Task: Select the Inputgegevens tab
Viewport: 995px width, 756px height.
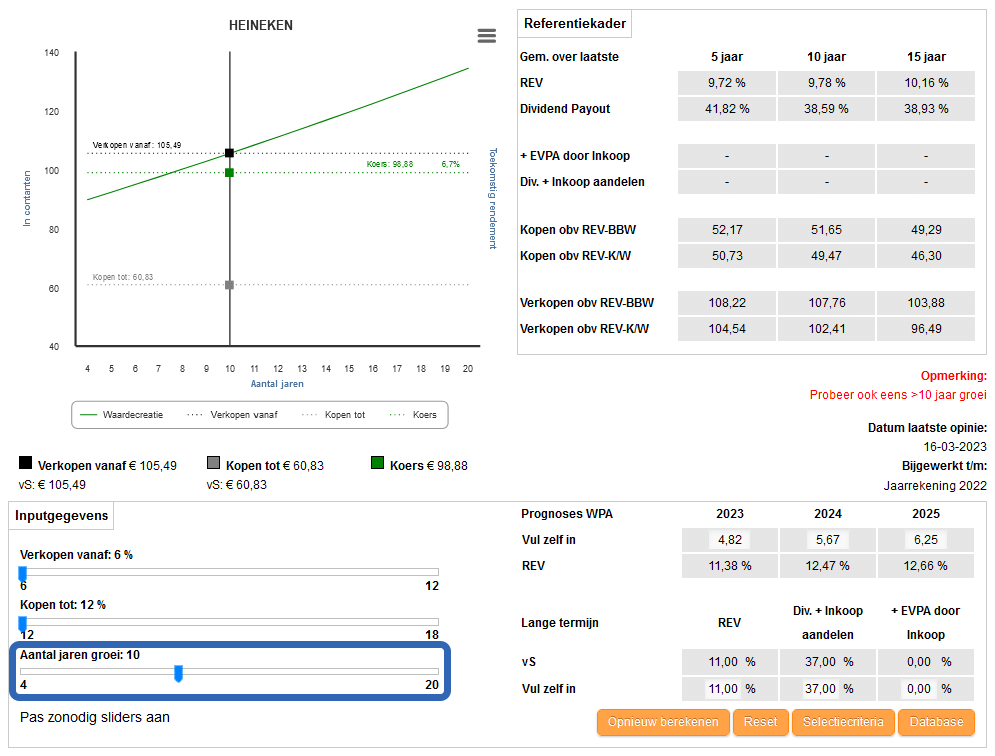Action: (x=62, y=515)
